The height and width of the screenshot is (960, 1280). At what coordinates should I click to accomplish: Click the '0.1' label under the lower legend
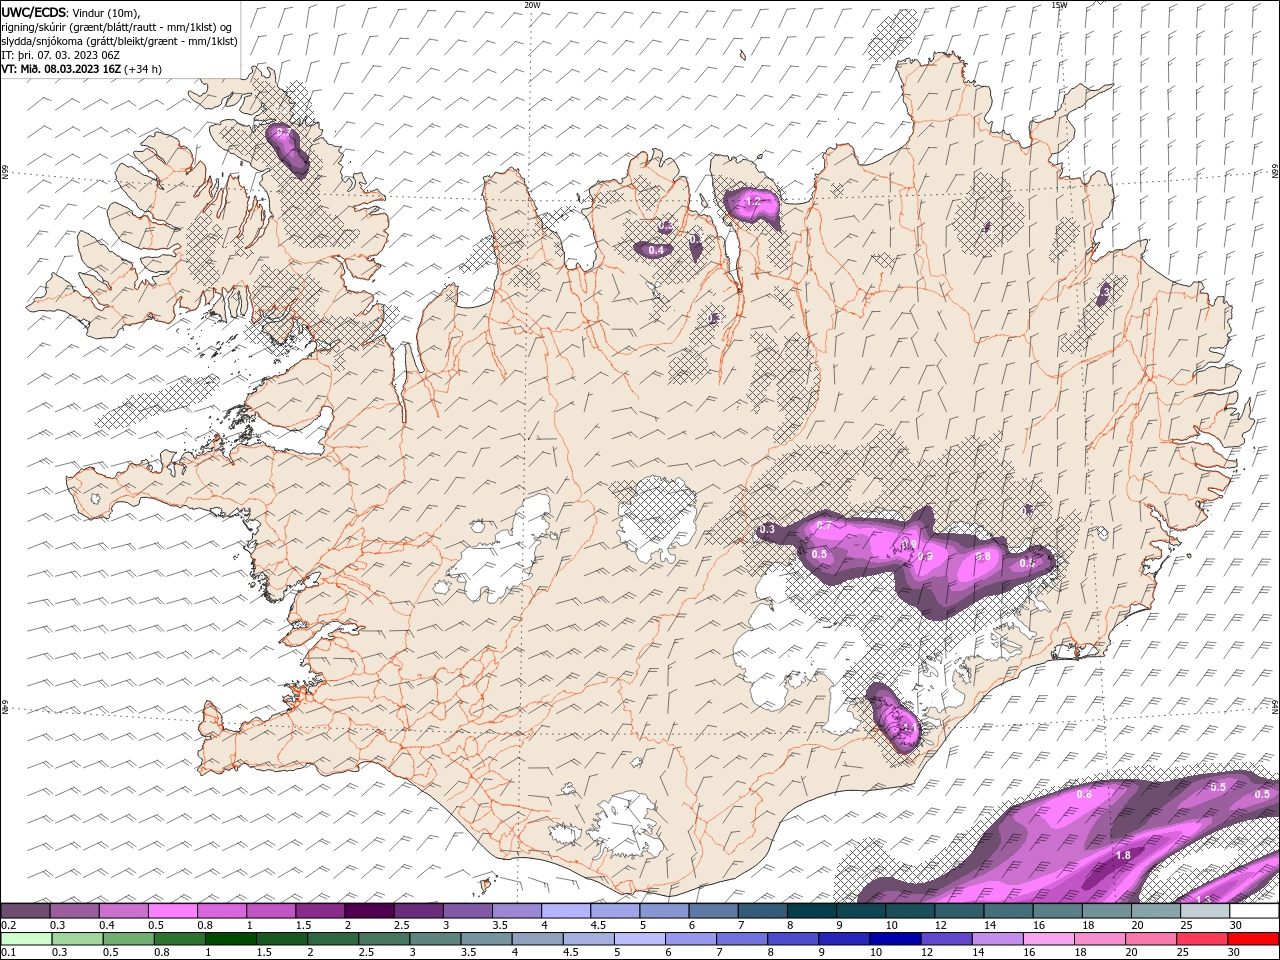coord(9,952)
